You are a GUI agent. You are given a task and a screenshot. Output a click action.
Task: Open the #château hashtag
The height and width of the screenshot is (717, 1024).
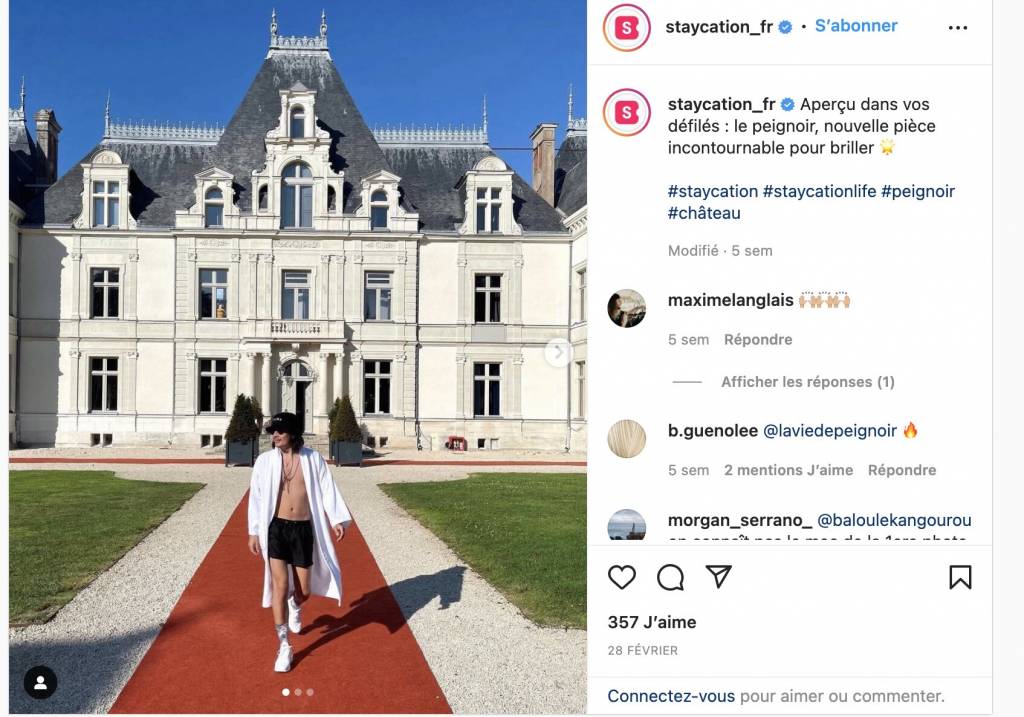(x=704, y=213)
